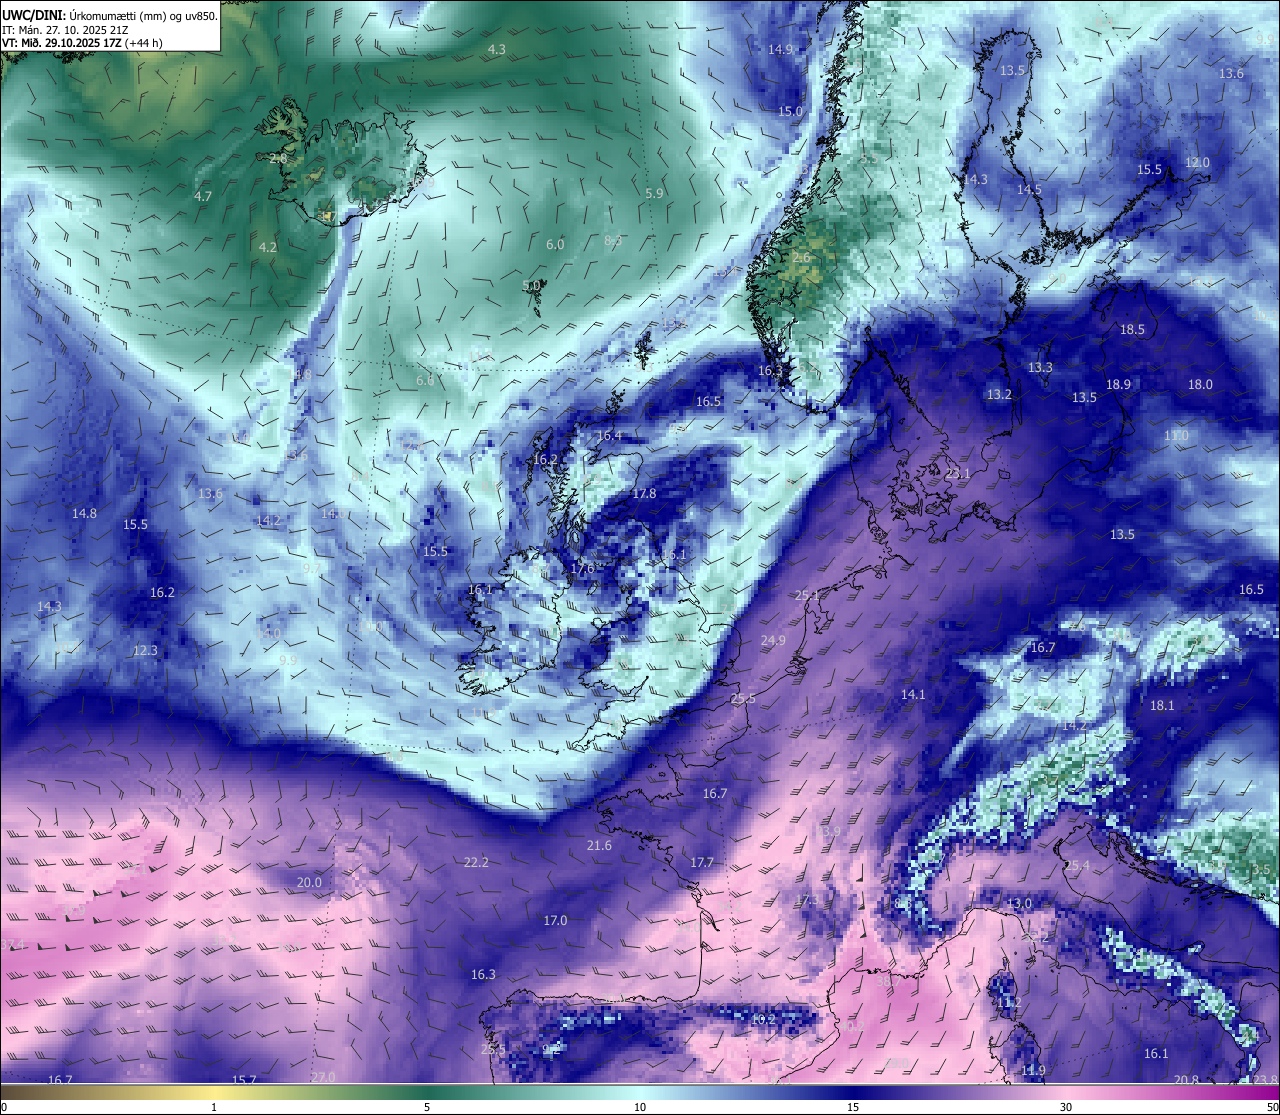Click the value '24.9' over the southern North Sea
The height and width of the screenshot is (1115, 1280).
coord(772,641)
